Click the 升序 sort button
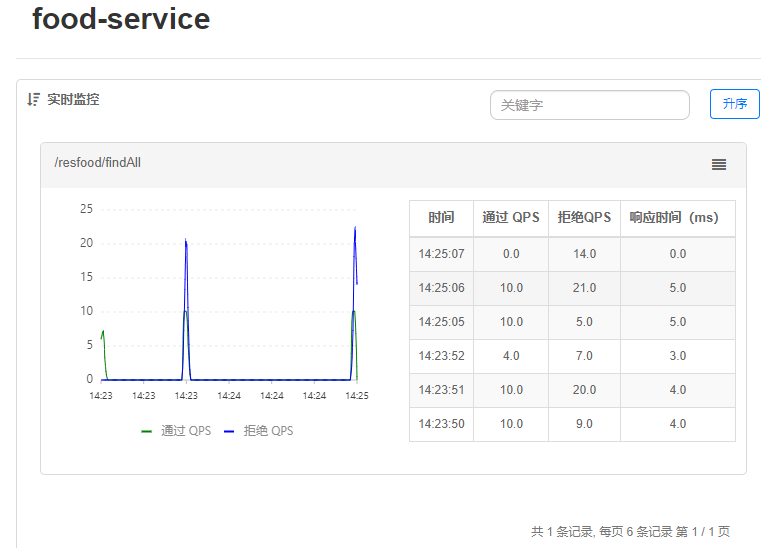The width and height of the screenshot is (761, 548). [734, 104]
